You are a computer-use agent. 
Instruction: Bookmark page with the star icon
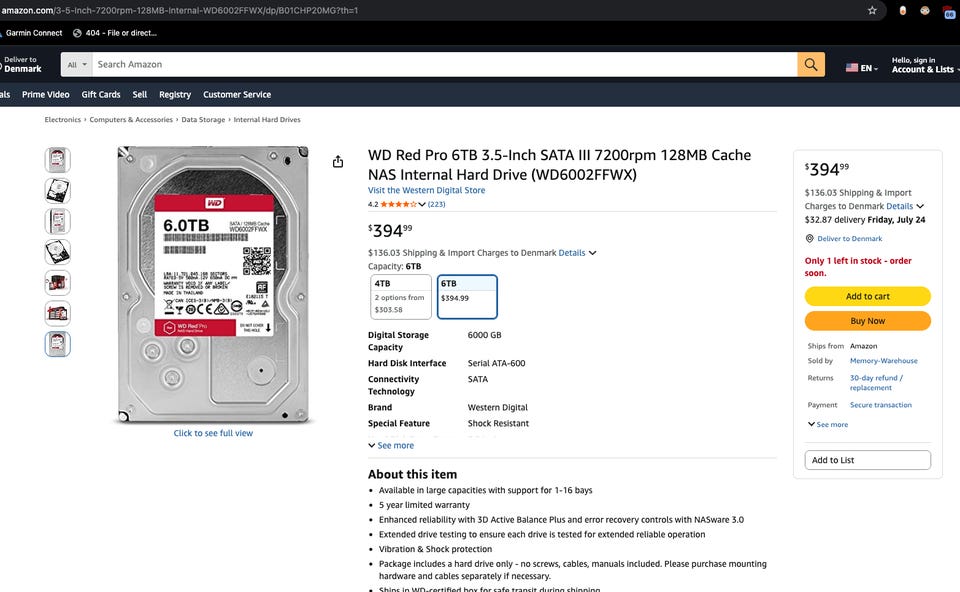[872, 10]
